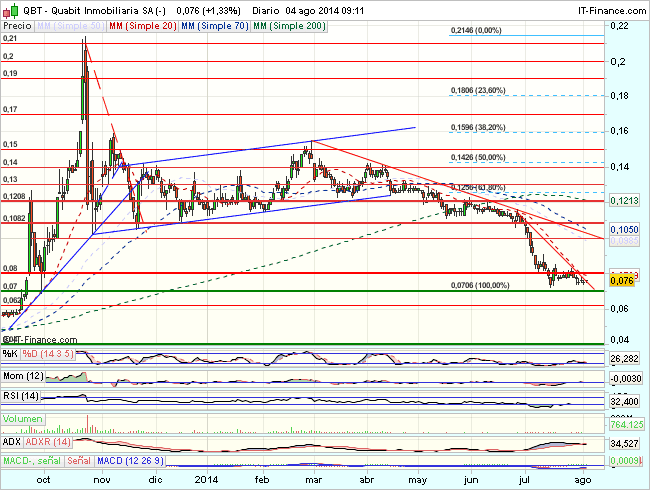Click the MACD-, señal label
The height and width of the screenshot is (490, 650).
pos(32,461)
